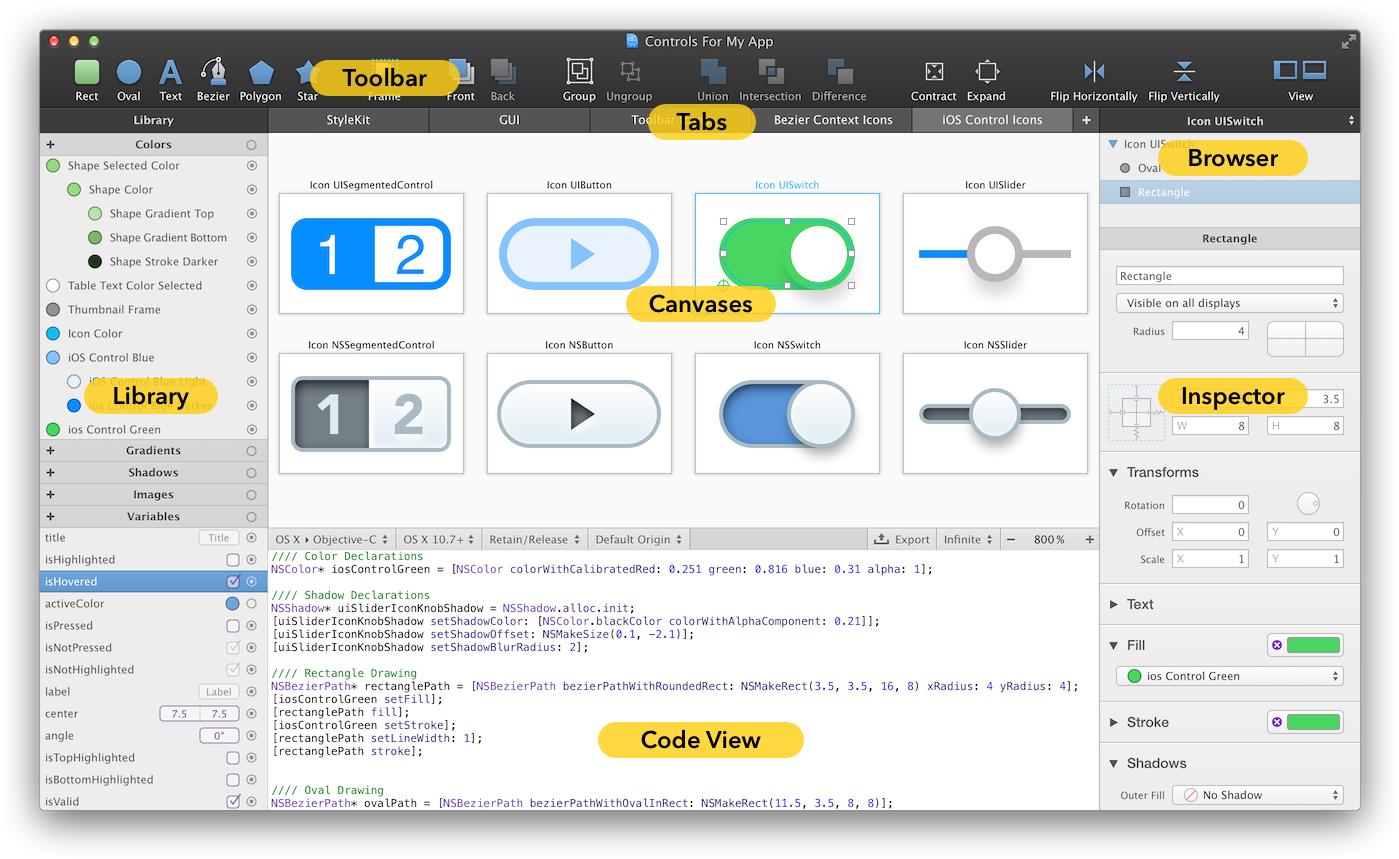Switch to the GUI tab
The width and height of the screenshot is (1399, 859).
(x=509, y=119)
